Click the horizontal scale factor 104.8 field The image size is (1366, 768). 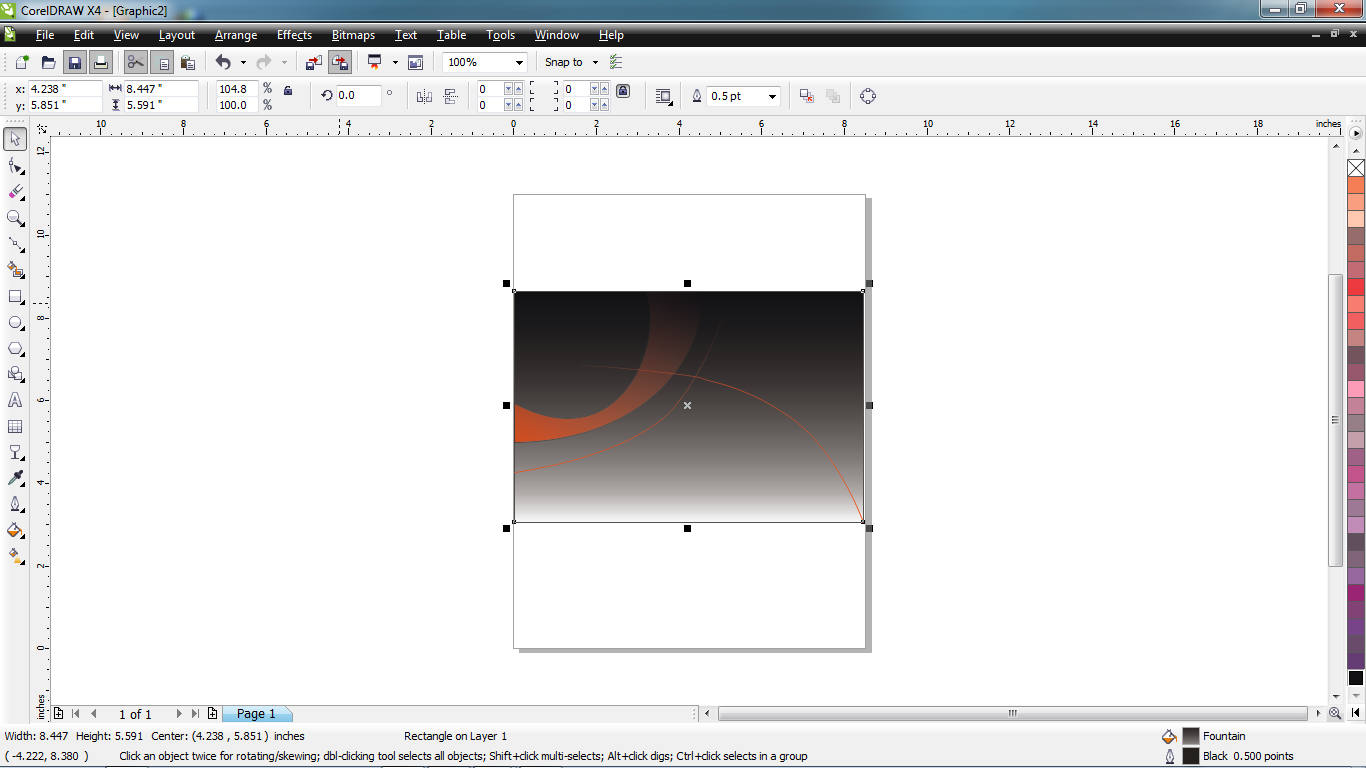(x=237, y=89)
